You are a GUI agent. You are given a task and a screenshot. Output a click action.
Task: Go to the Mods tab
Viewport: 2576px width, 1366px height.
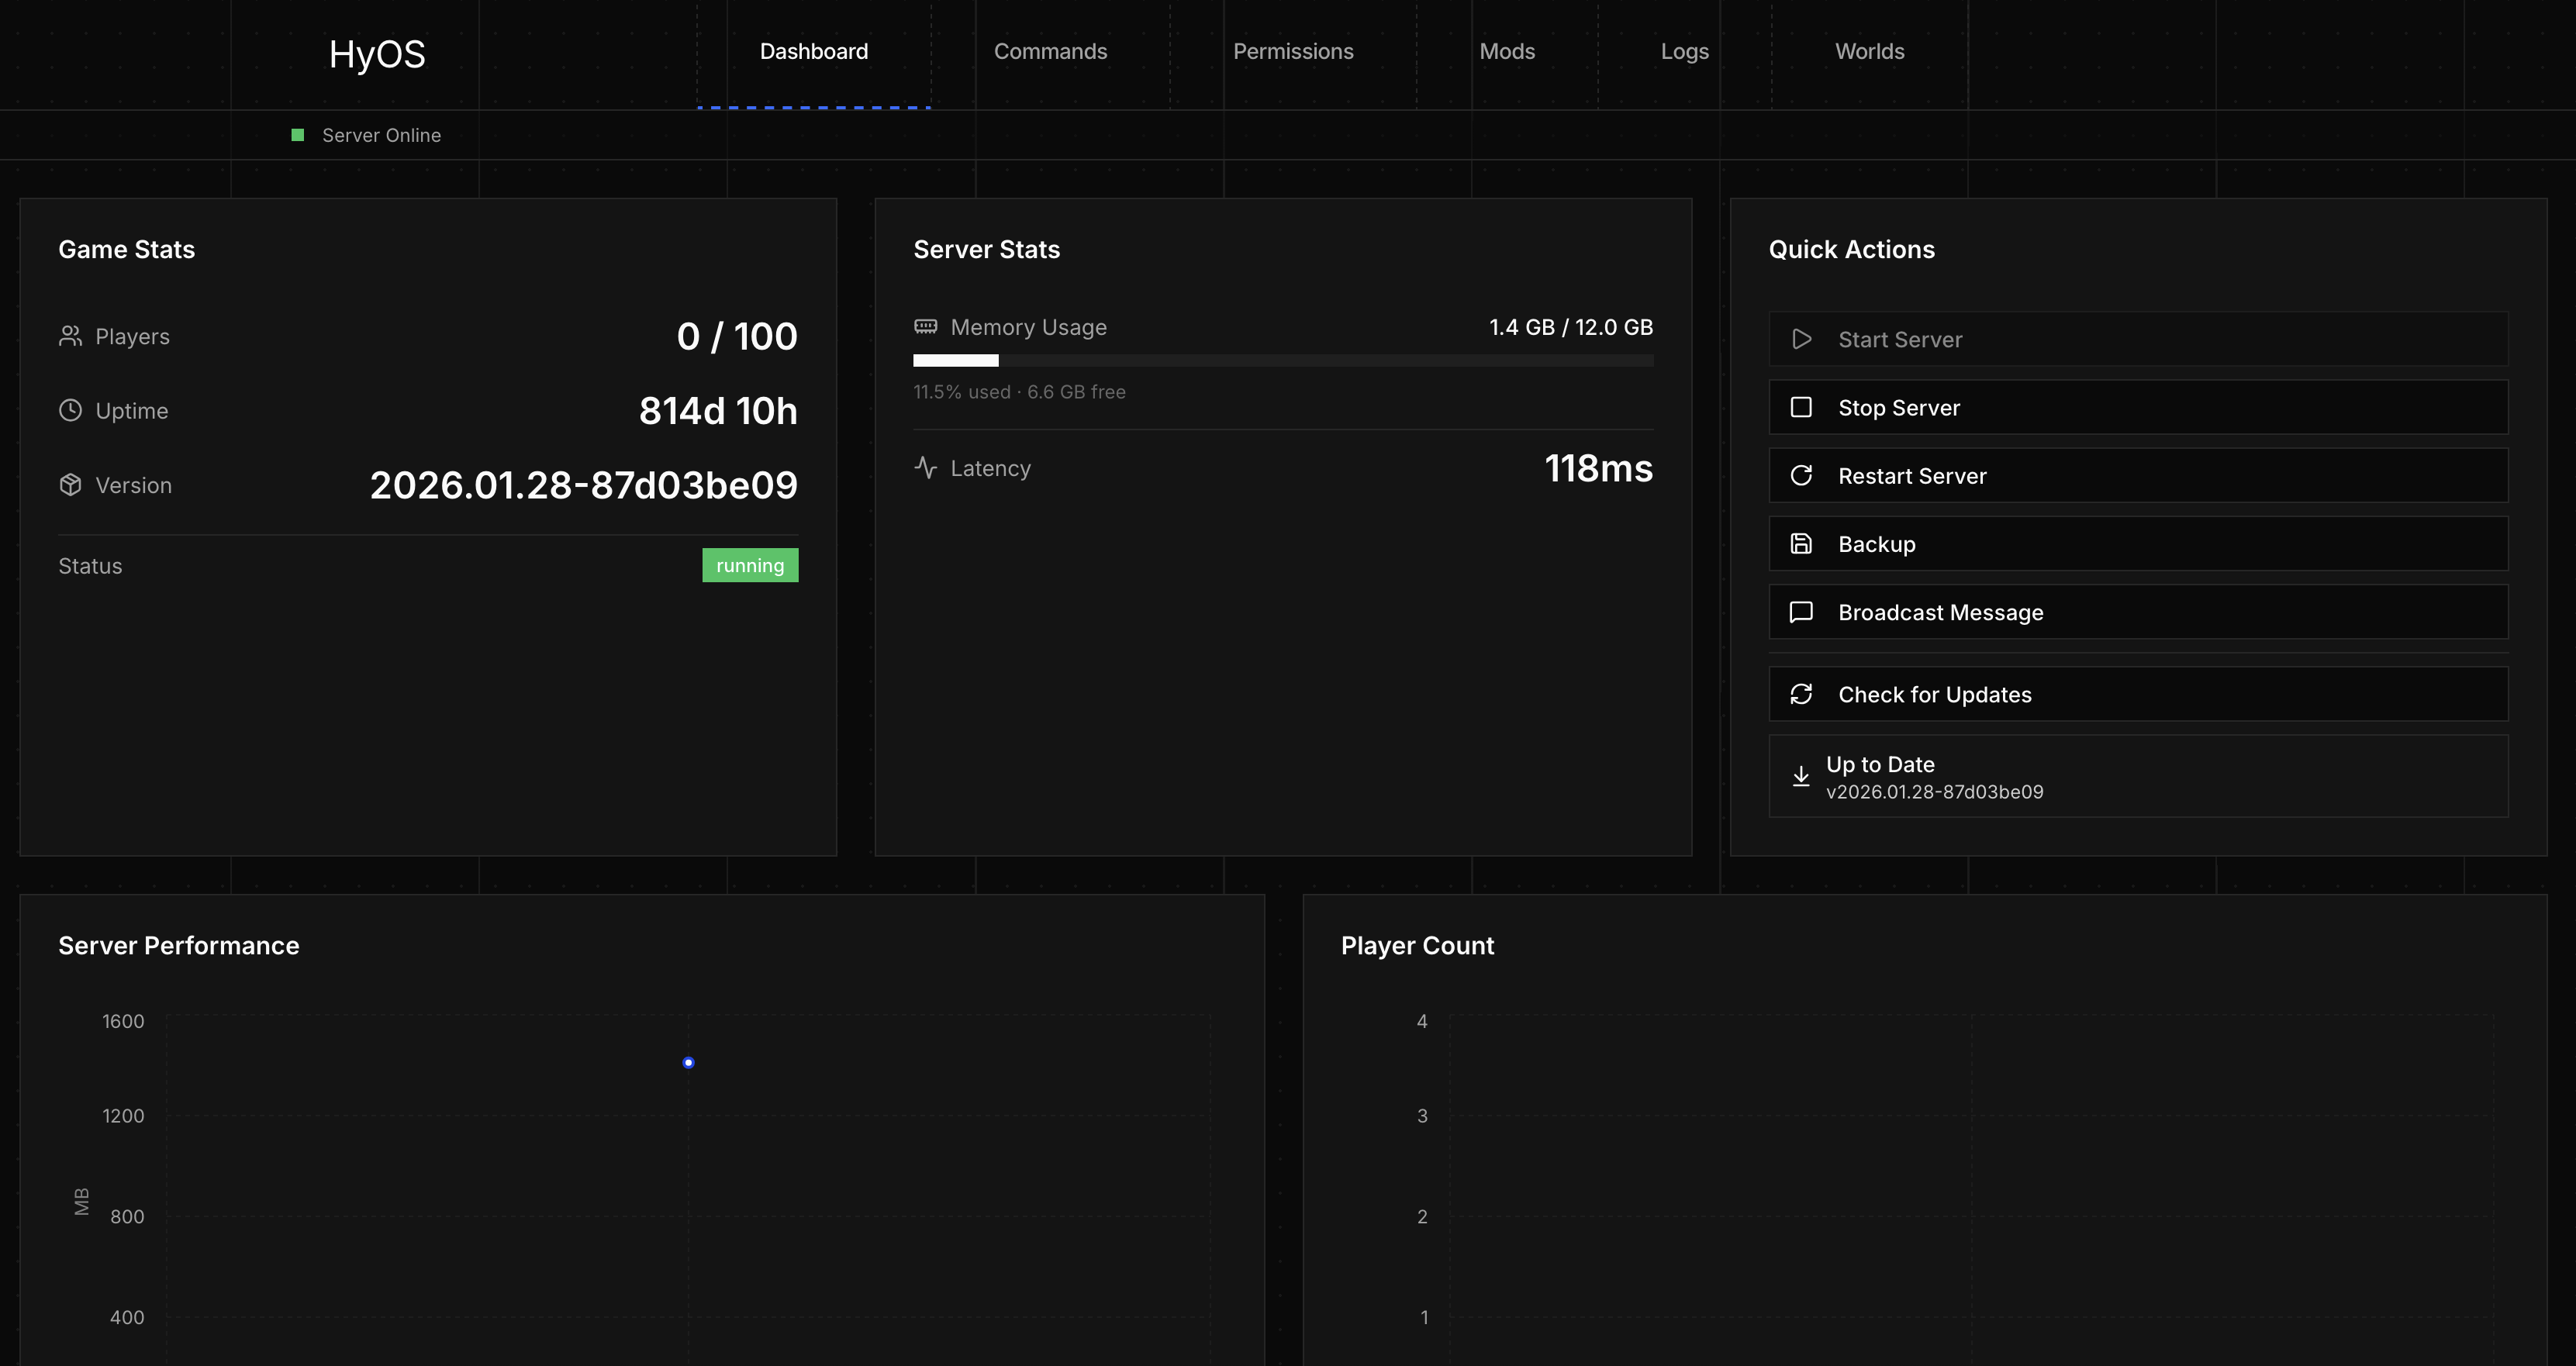tap(1507, 52)
